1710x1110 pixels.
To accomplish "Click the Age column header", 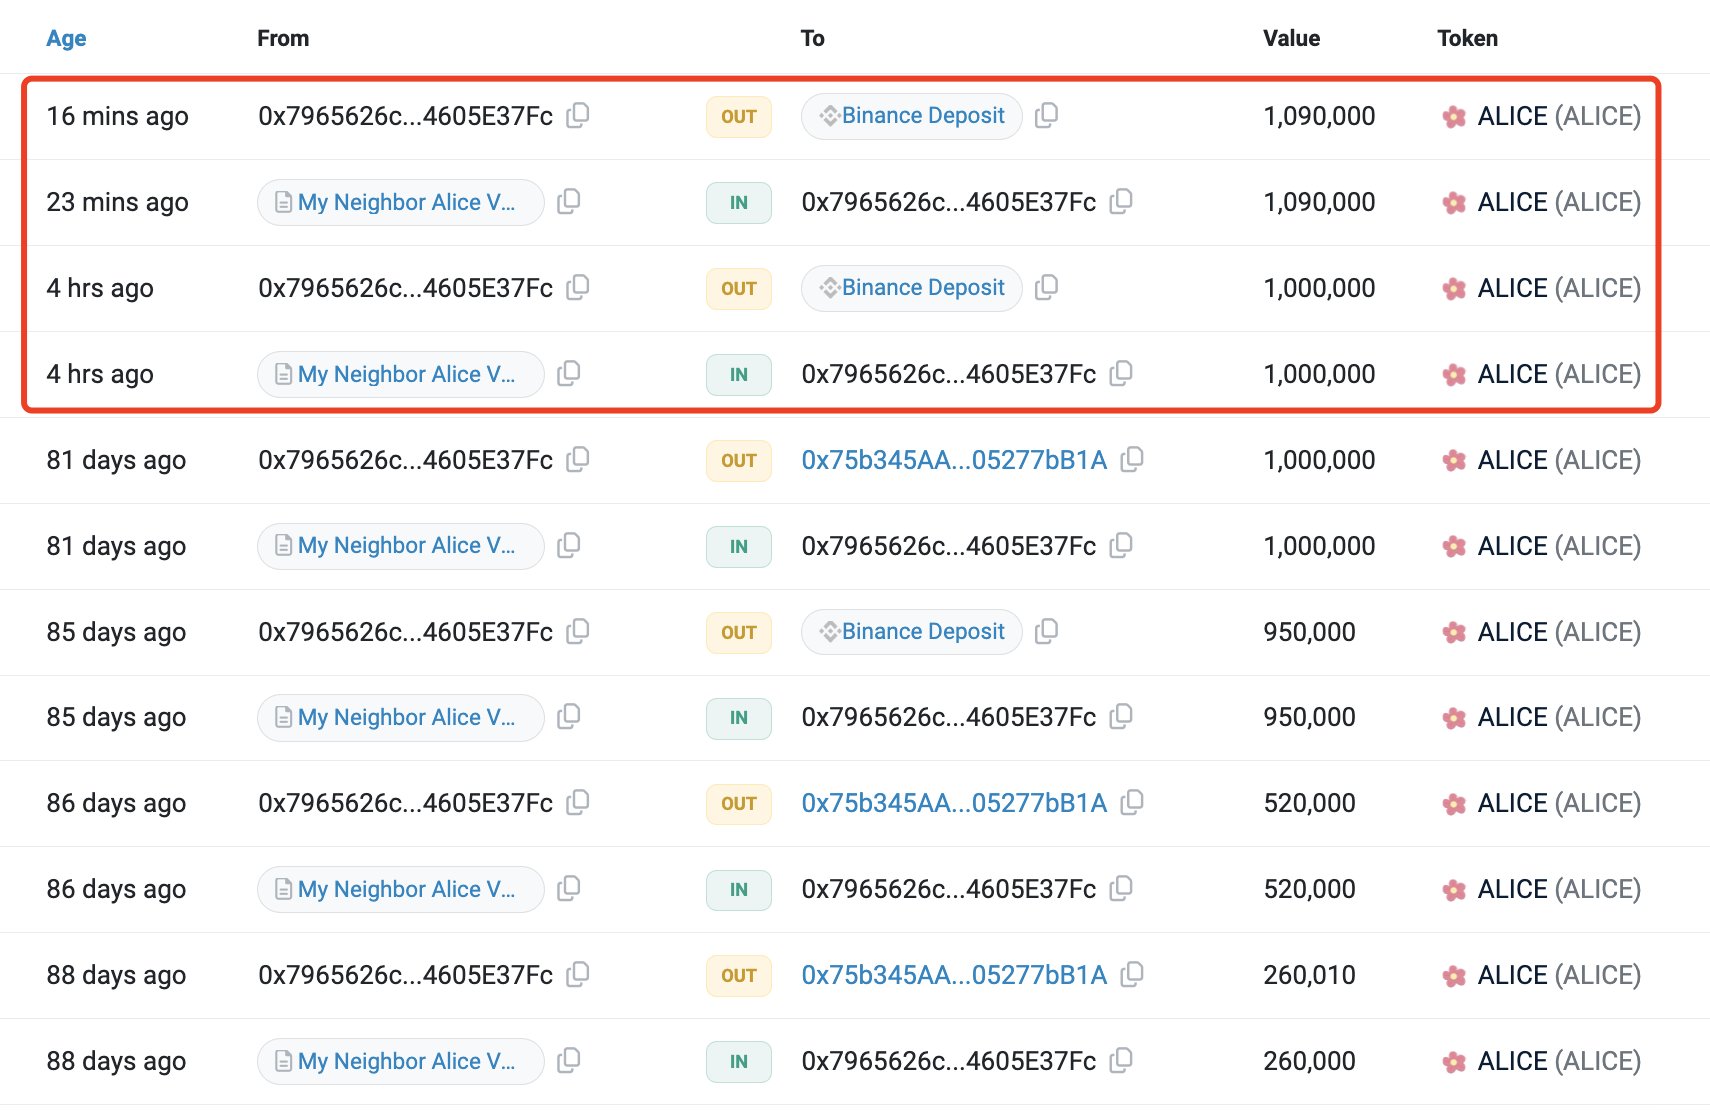I will [66, 38].
